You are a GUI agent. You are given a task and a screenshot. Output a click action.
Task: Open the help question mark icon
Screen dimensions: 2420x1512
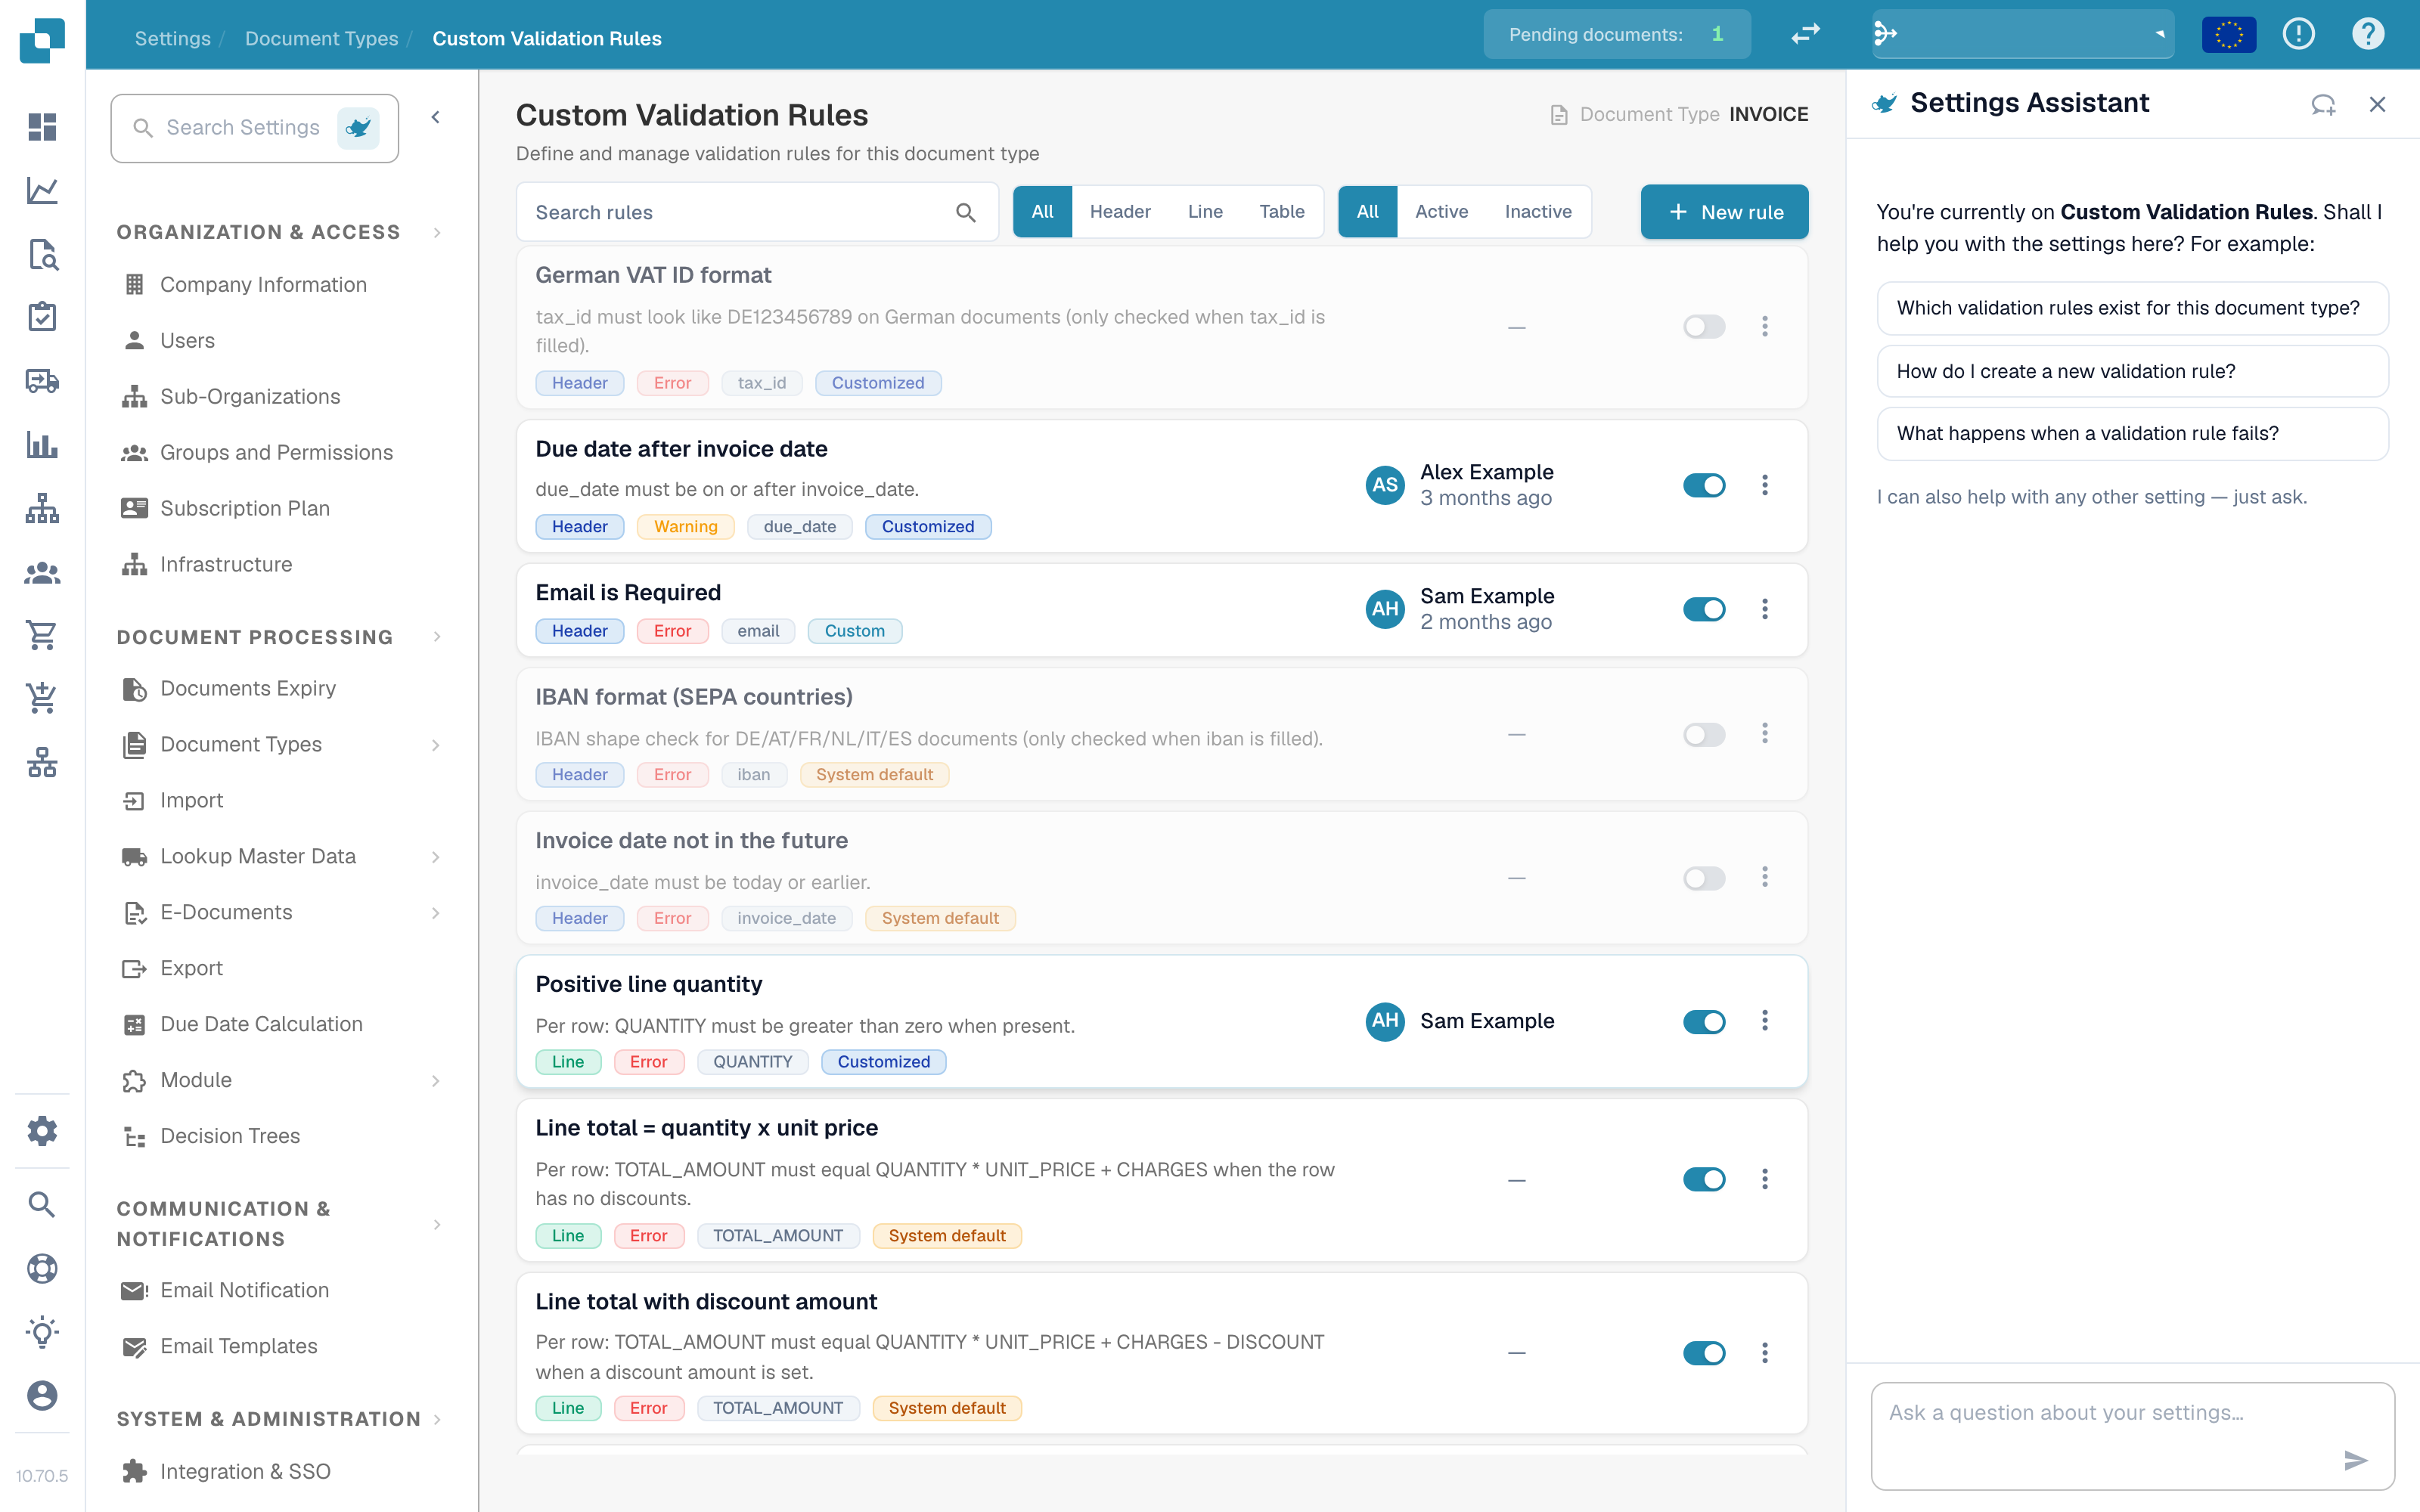coord(2367,34)
